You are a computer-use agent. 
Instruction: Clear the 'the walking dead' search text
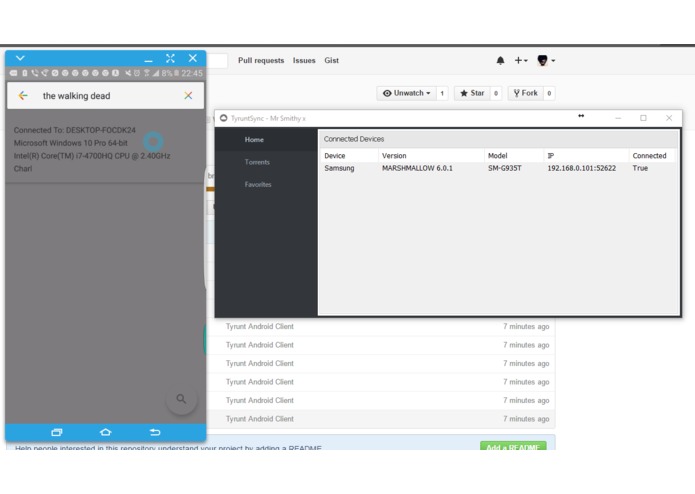click(188, 96)
